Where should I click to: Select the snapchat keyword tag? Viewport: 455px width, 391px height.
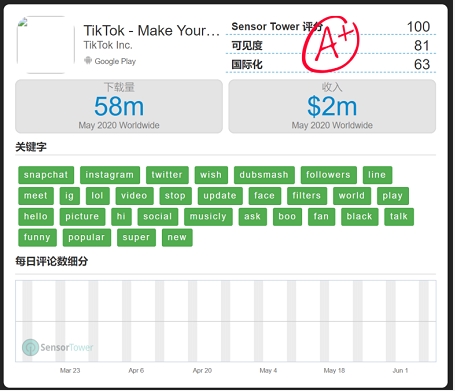[x=46, y=175]
